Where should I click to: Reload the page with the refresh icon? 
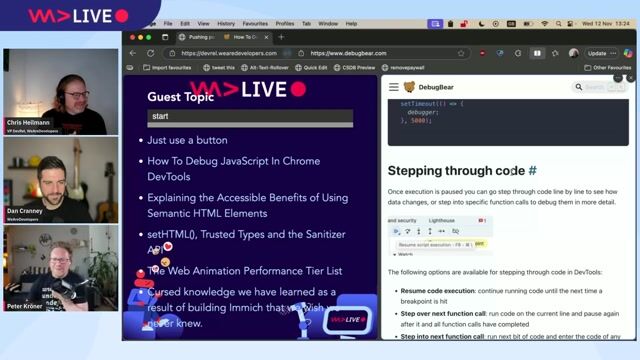[151, 53]
